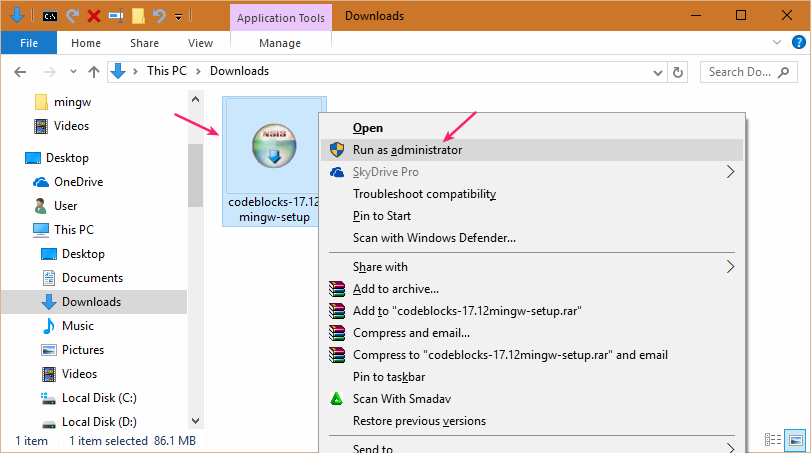Choose Scan with Windows Defender

click(x=532, y=238)
